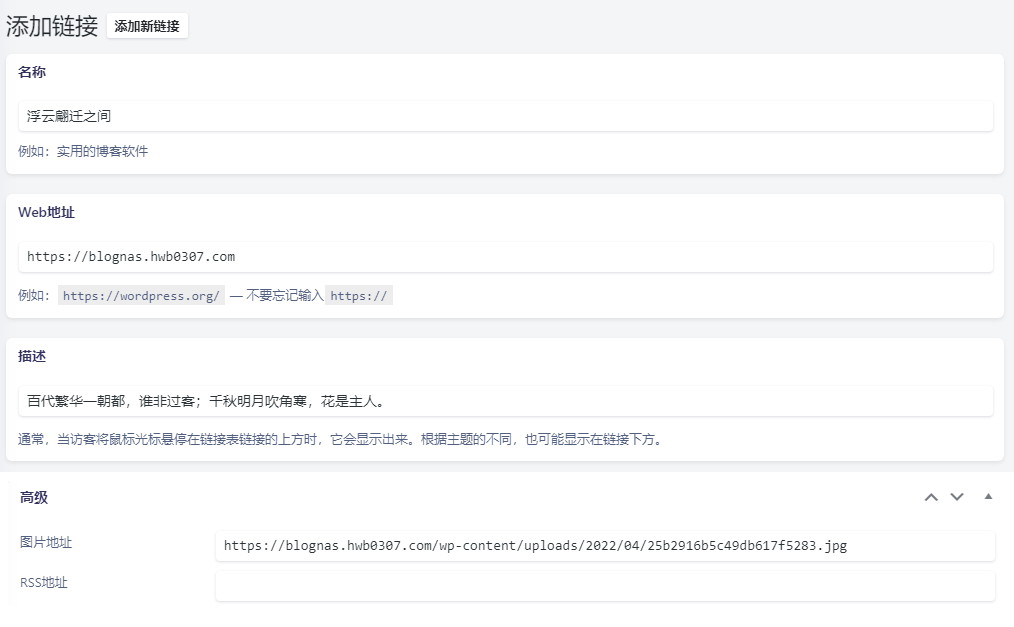The image size is (1014, 627).
Task: Click the name field containing 浮云翩迁之间
Action: pyautogui.click(x=500, y=116)
